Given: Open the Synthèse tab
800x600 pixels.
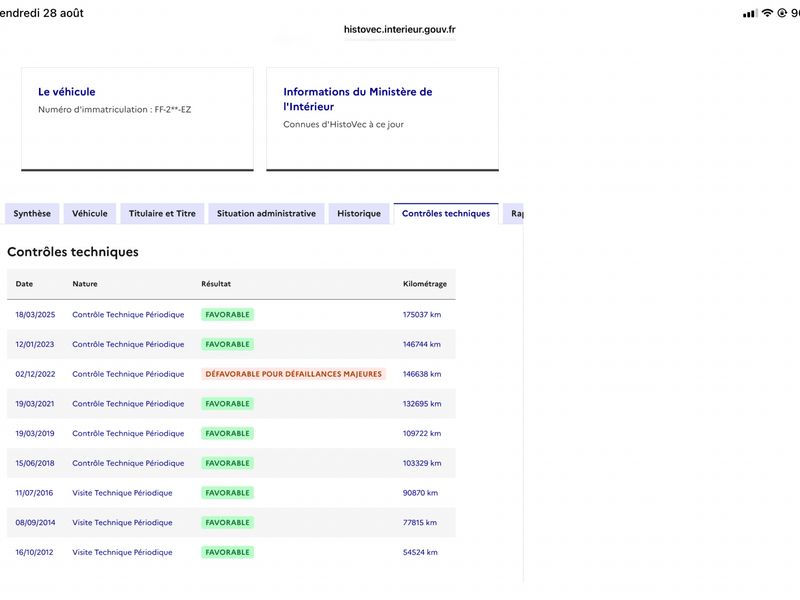Looking at the screenshot, I should pos(32,214).
